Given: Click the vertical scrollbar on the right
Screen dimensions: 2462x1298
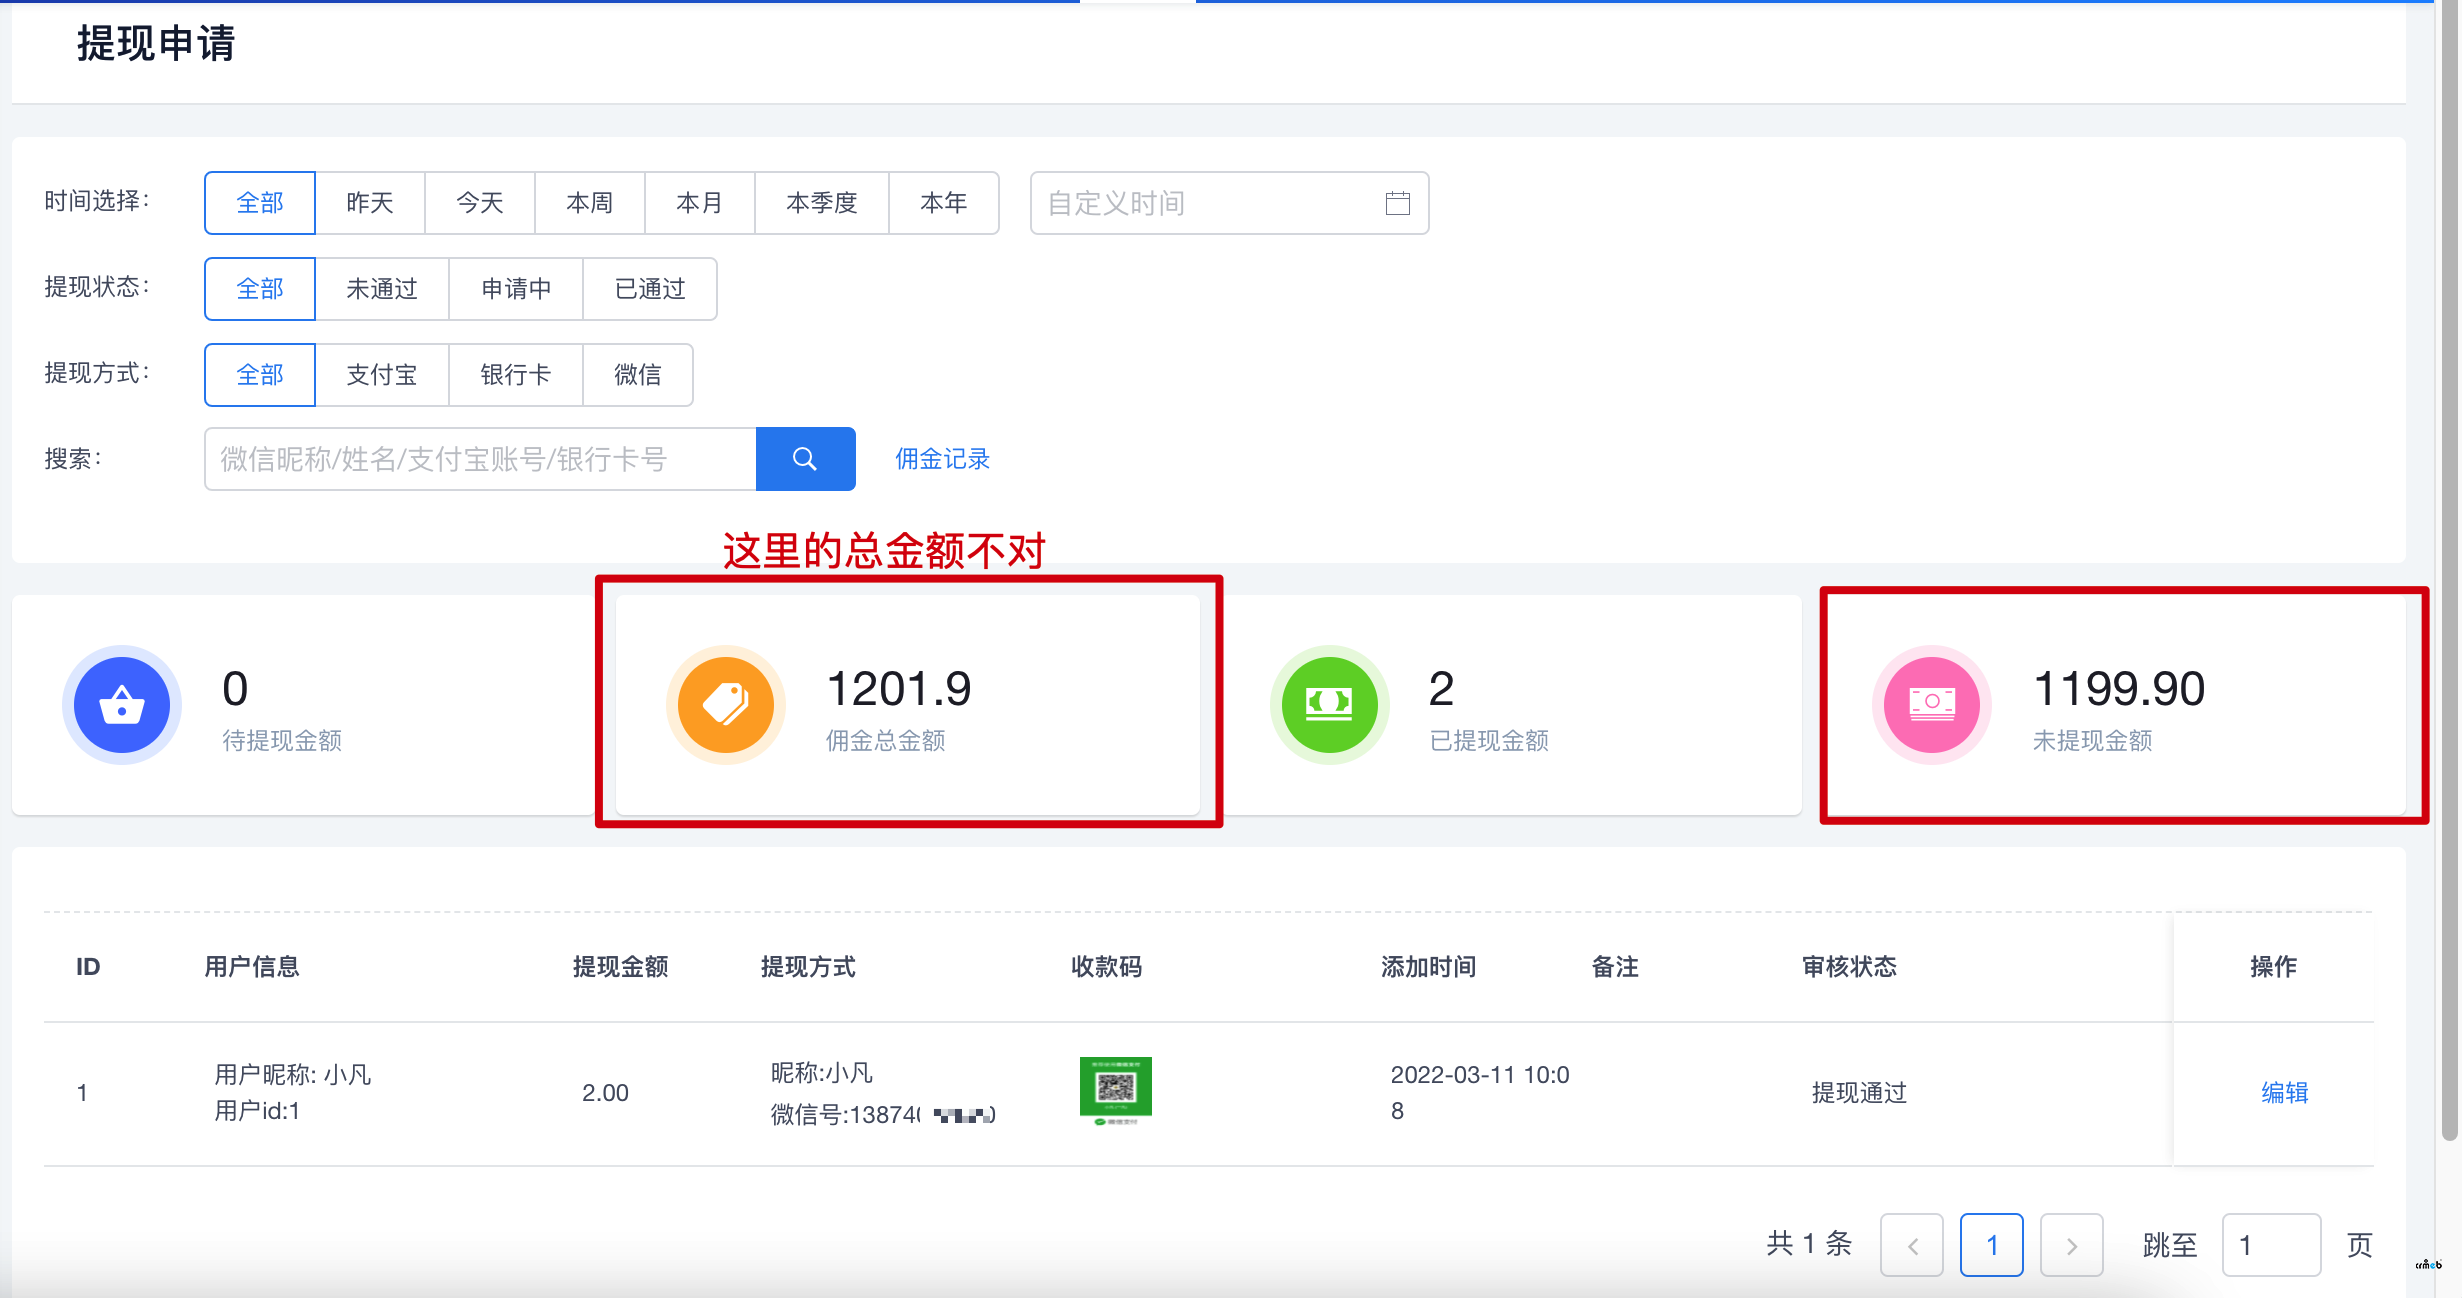Looking at the screenshot, I should [x=2450, y=570].
